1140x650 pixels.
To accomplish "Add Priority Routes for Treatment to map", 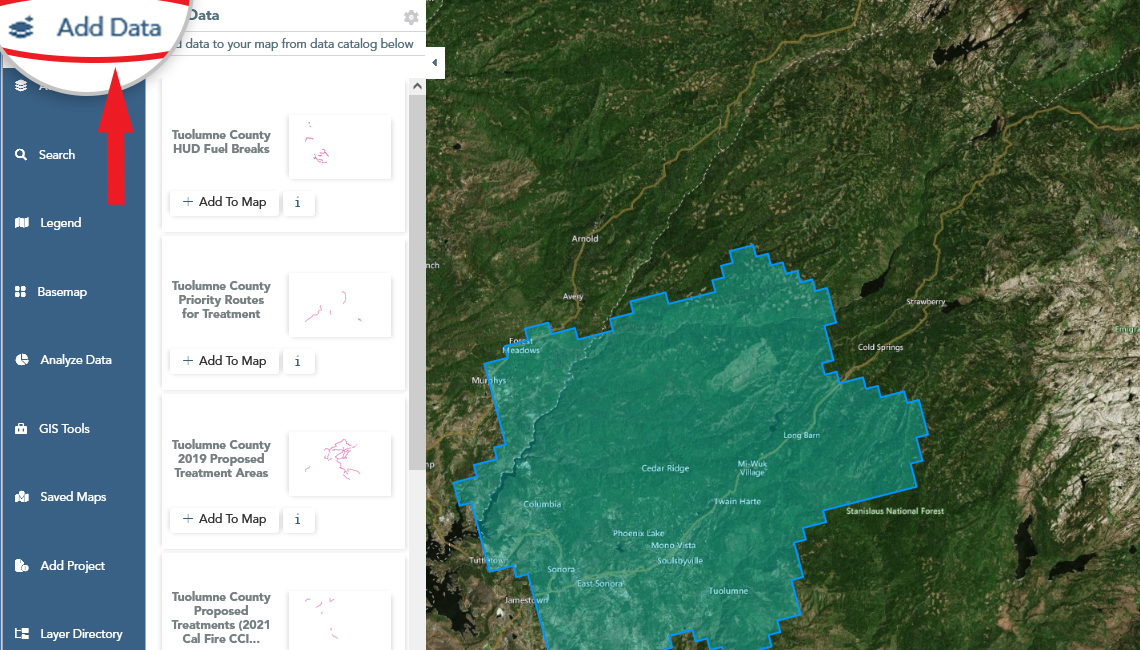I will click(x=224, y=361).
